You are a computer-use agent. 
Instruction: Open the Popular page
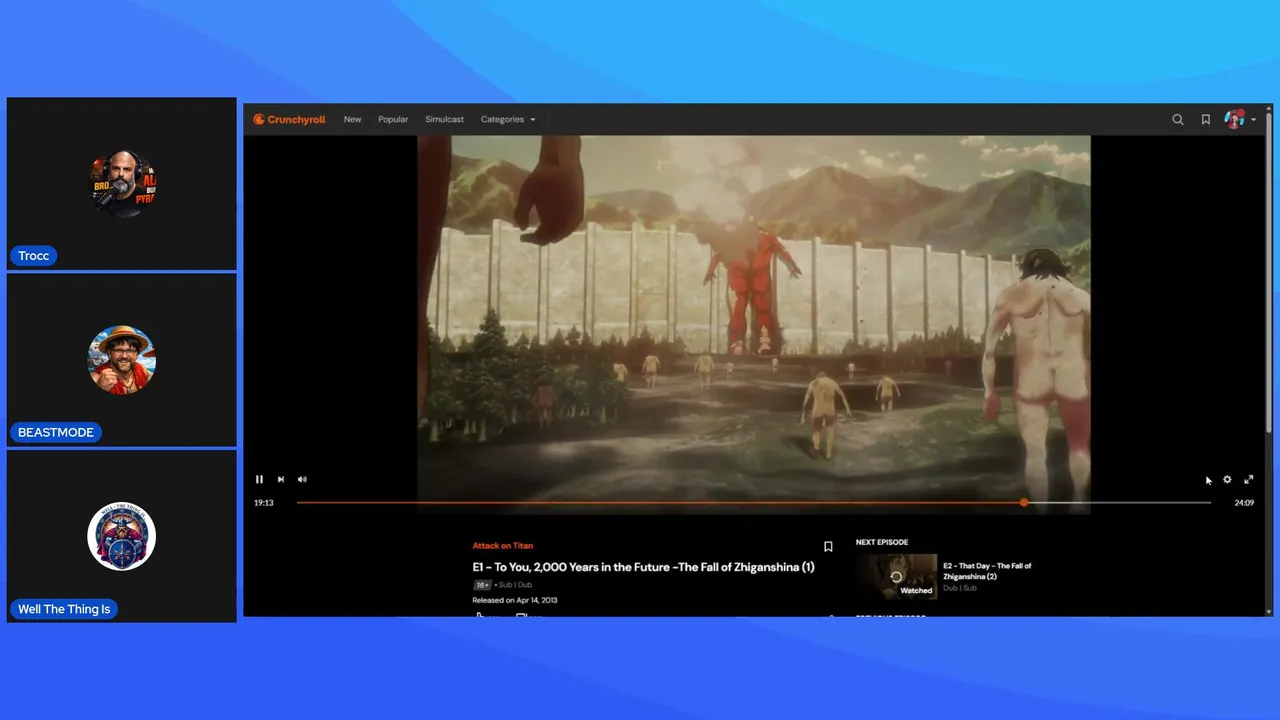[393, 119]
